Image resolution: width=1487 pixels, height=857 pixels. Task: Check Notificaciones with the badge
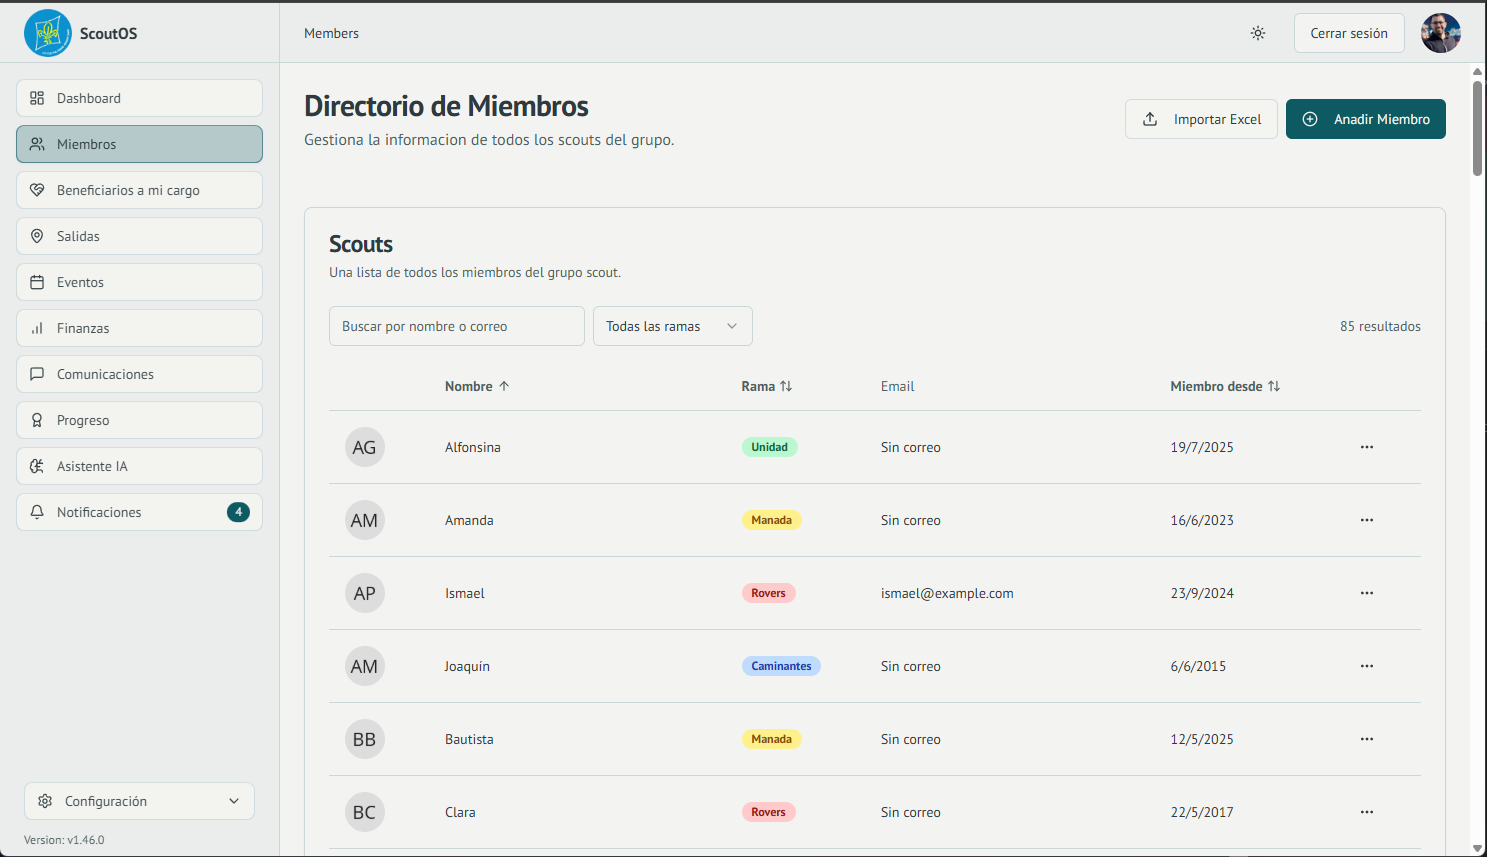pos(139,512)
